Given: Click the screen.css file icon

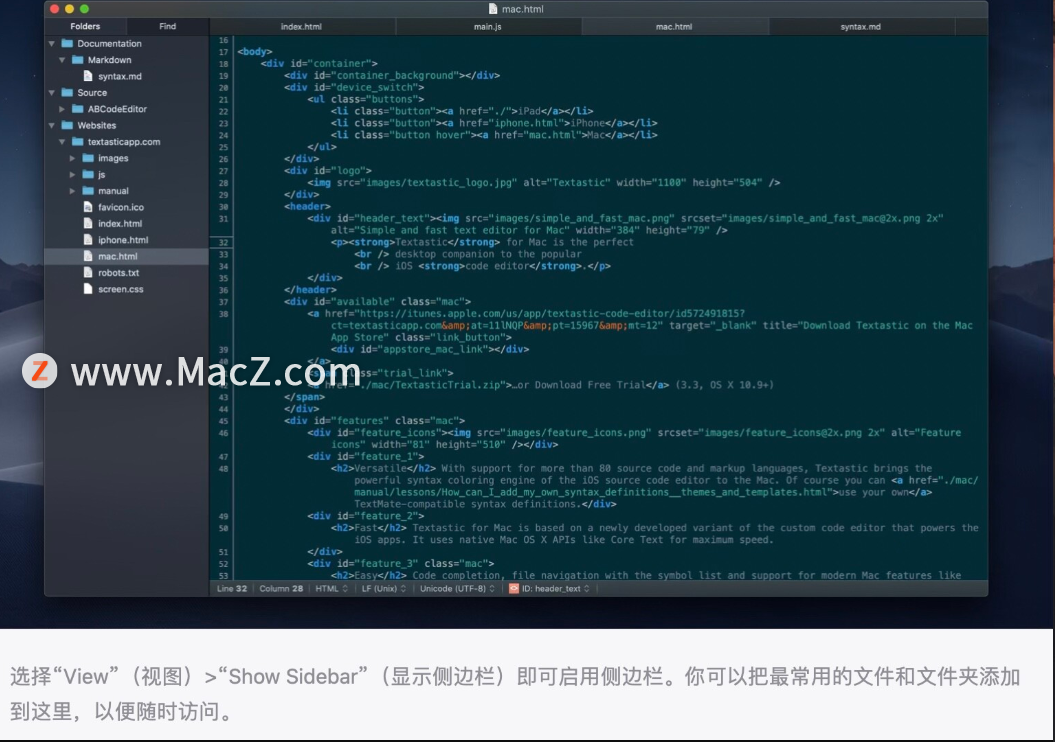Looking at the screenshot, I should tap(87, 289).
